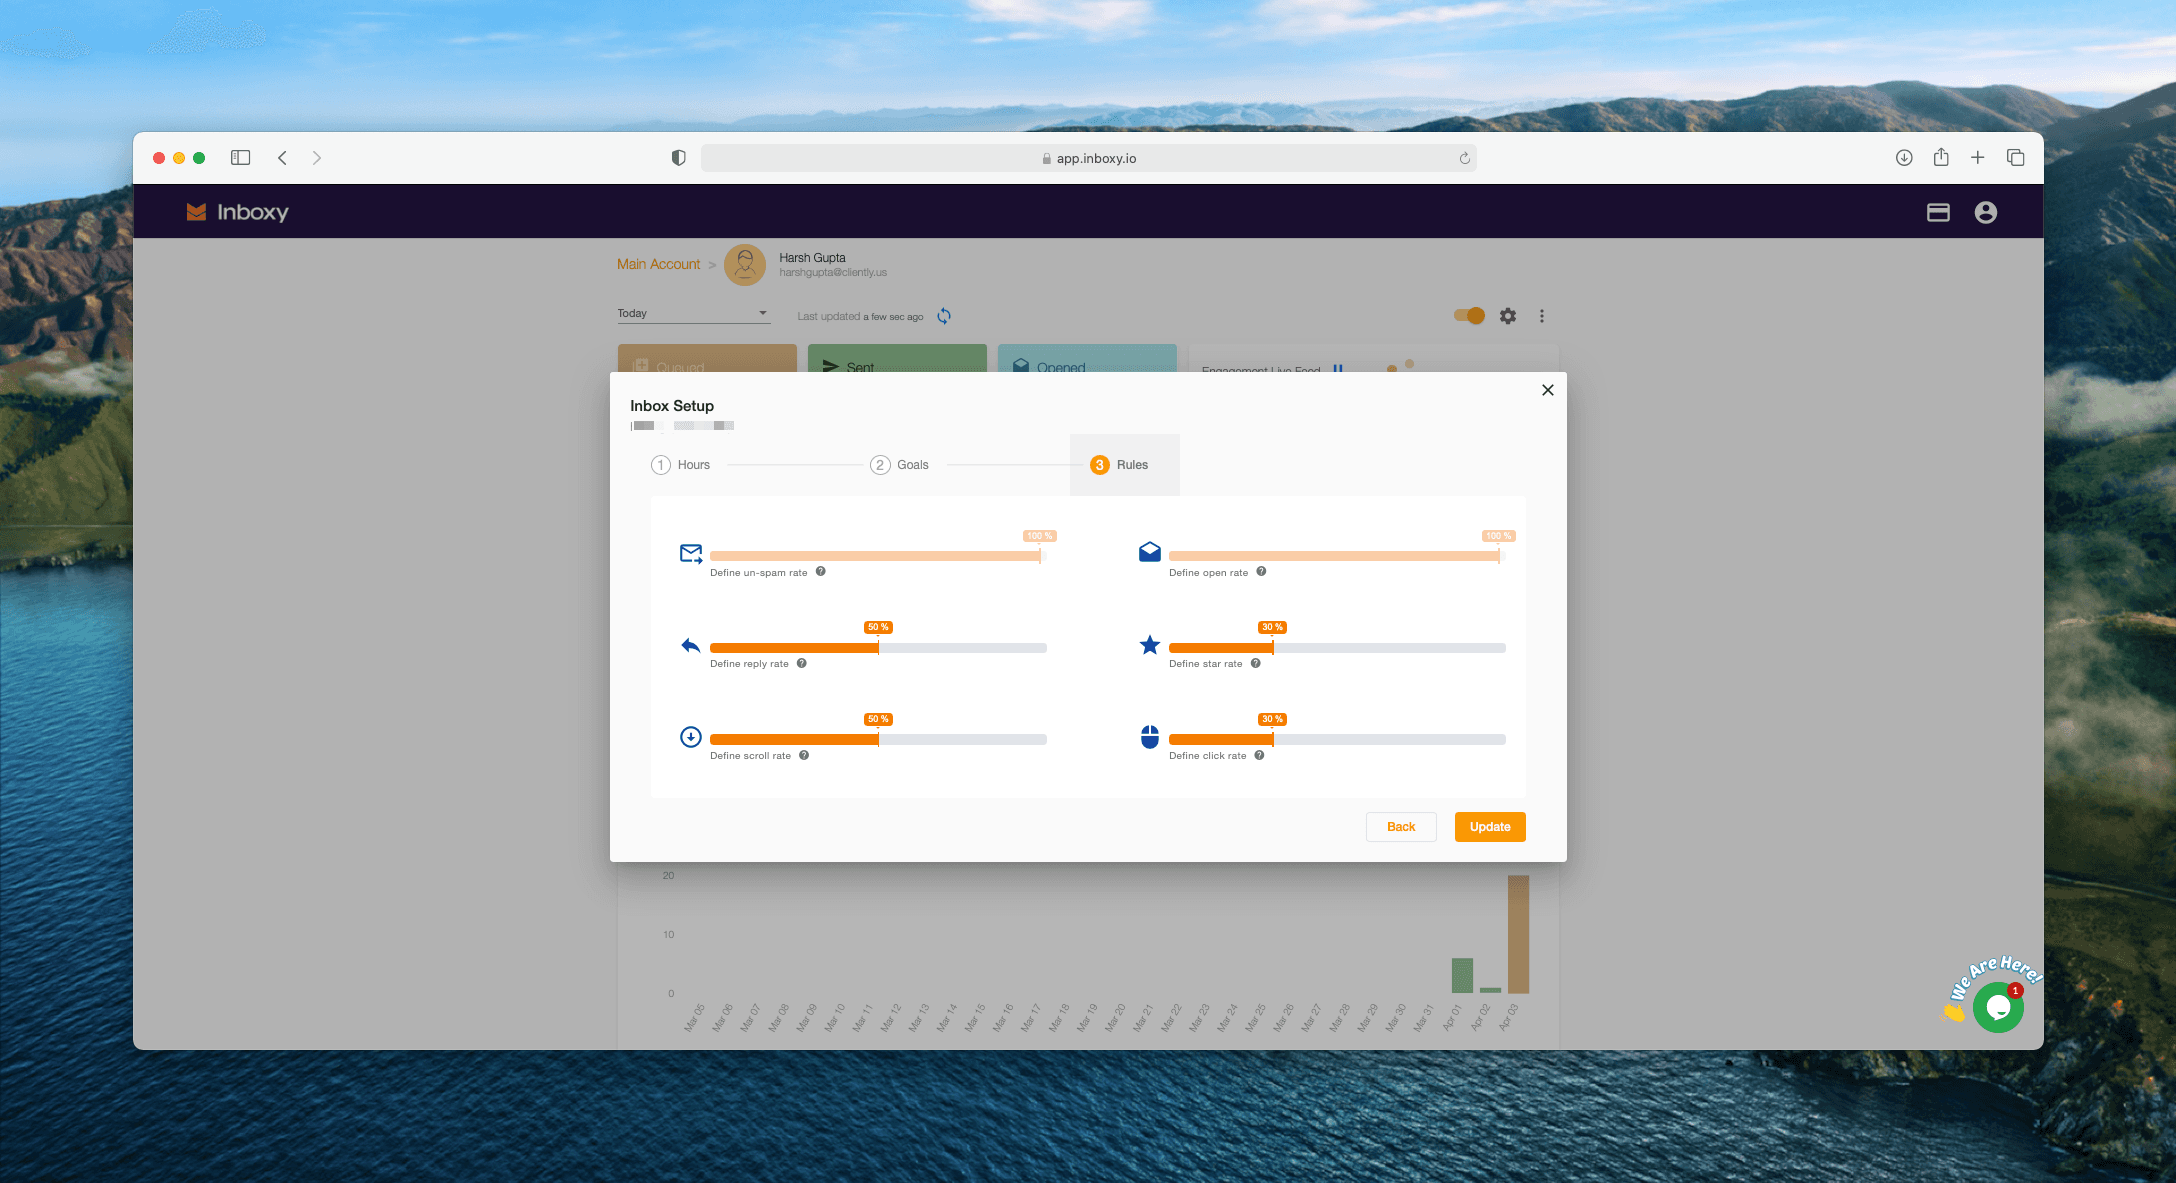Click the Update button

(x=1489, y=827)
